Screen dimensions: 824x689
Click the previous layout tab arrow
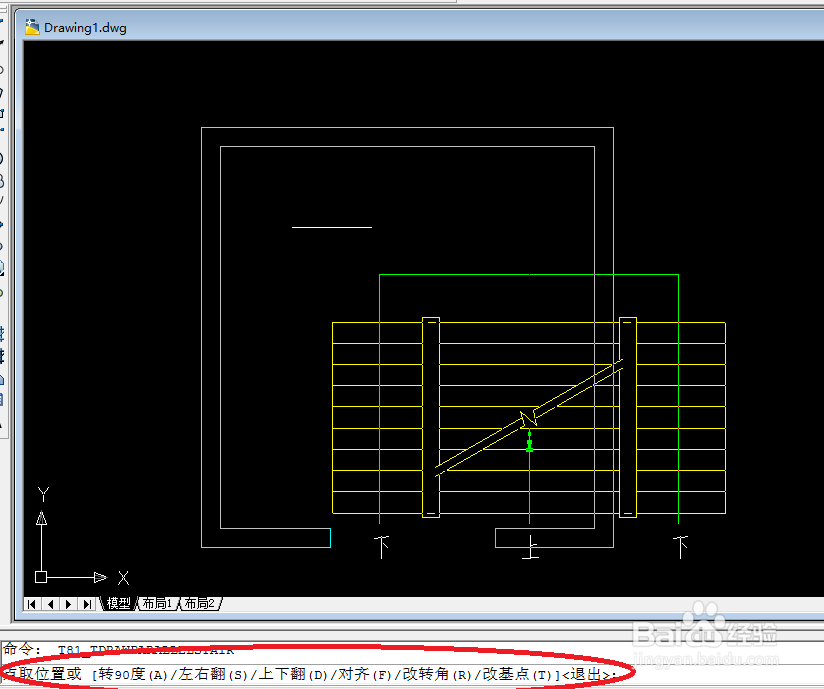click(x=50, y=604)
